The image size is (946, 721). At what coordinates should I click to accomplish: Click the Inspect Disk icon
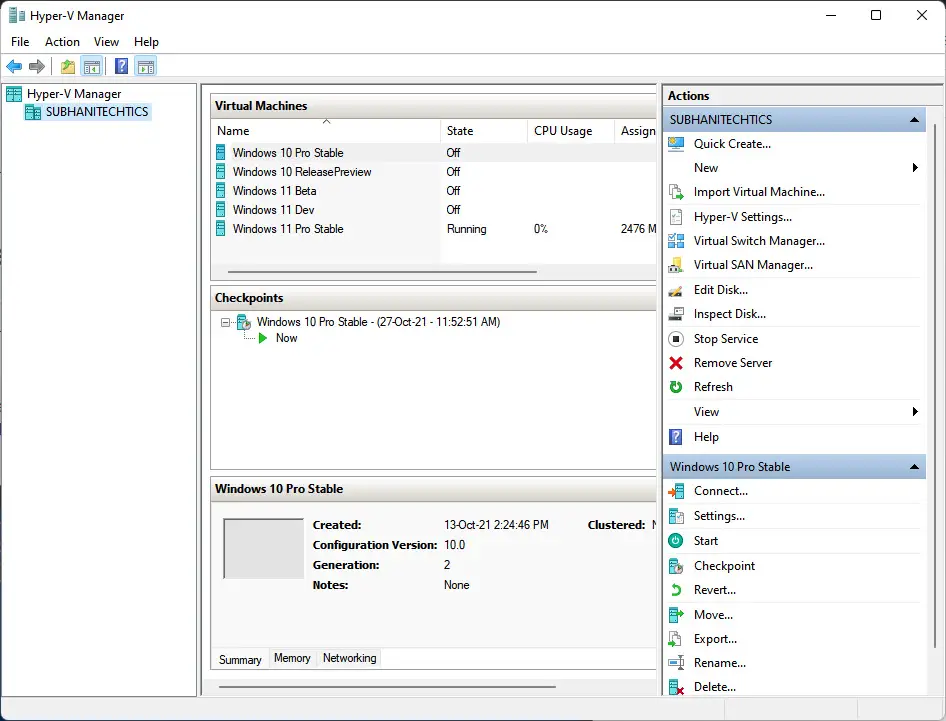click(676, 314)
